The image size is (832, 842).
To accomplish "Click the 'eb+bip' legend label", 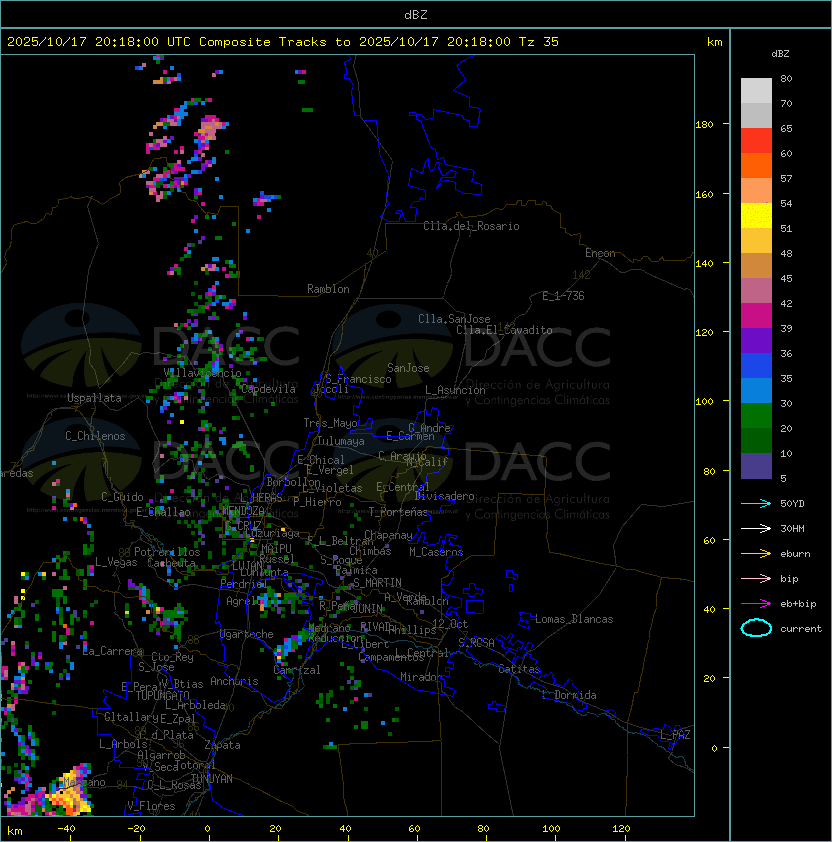I will click(x=798, y=604).
